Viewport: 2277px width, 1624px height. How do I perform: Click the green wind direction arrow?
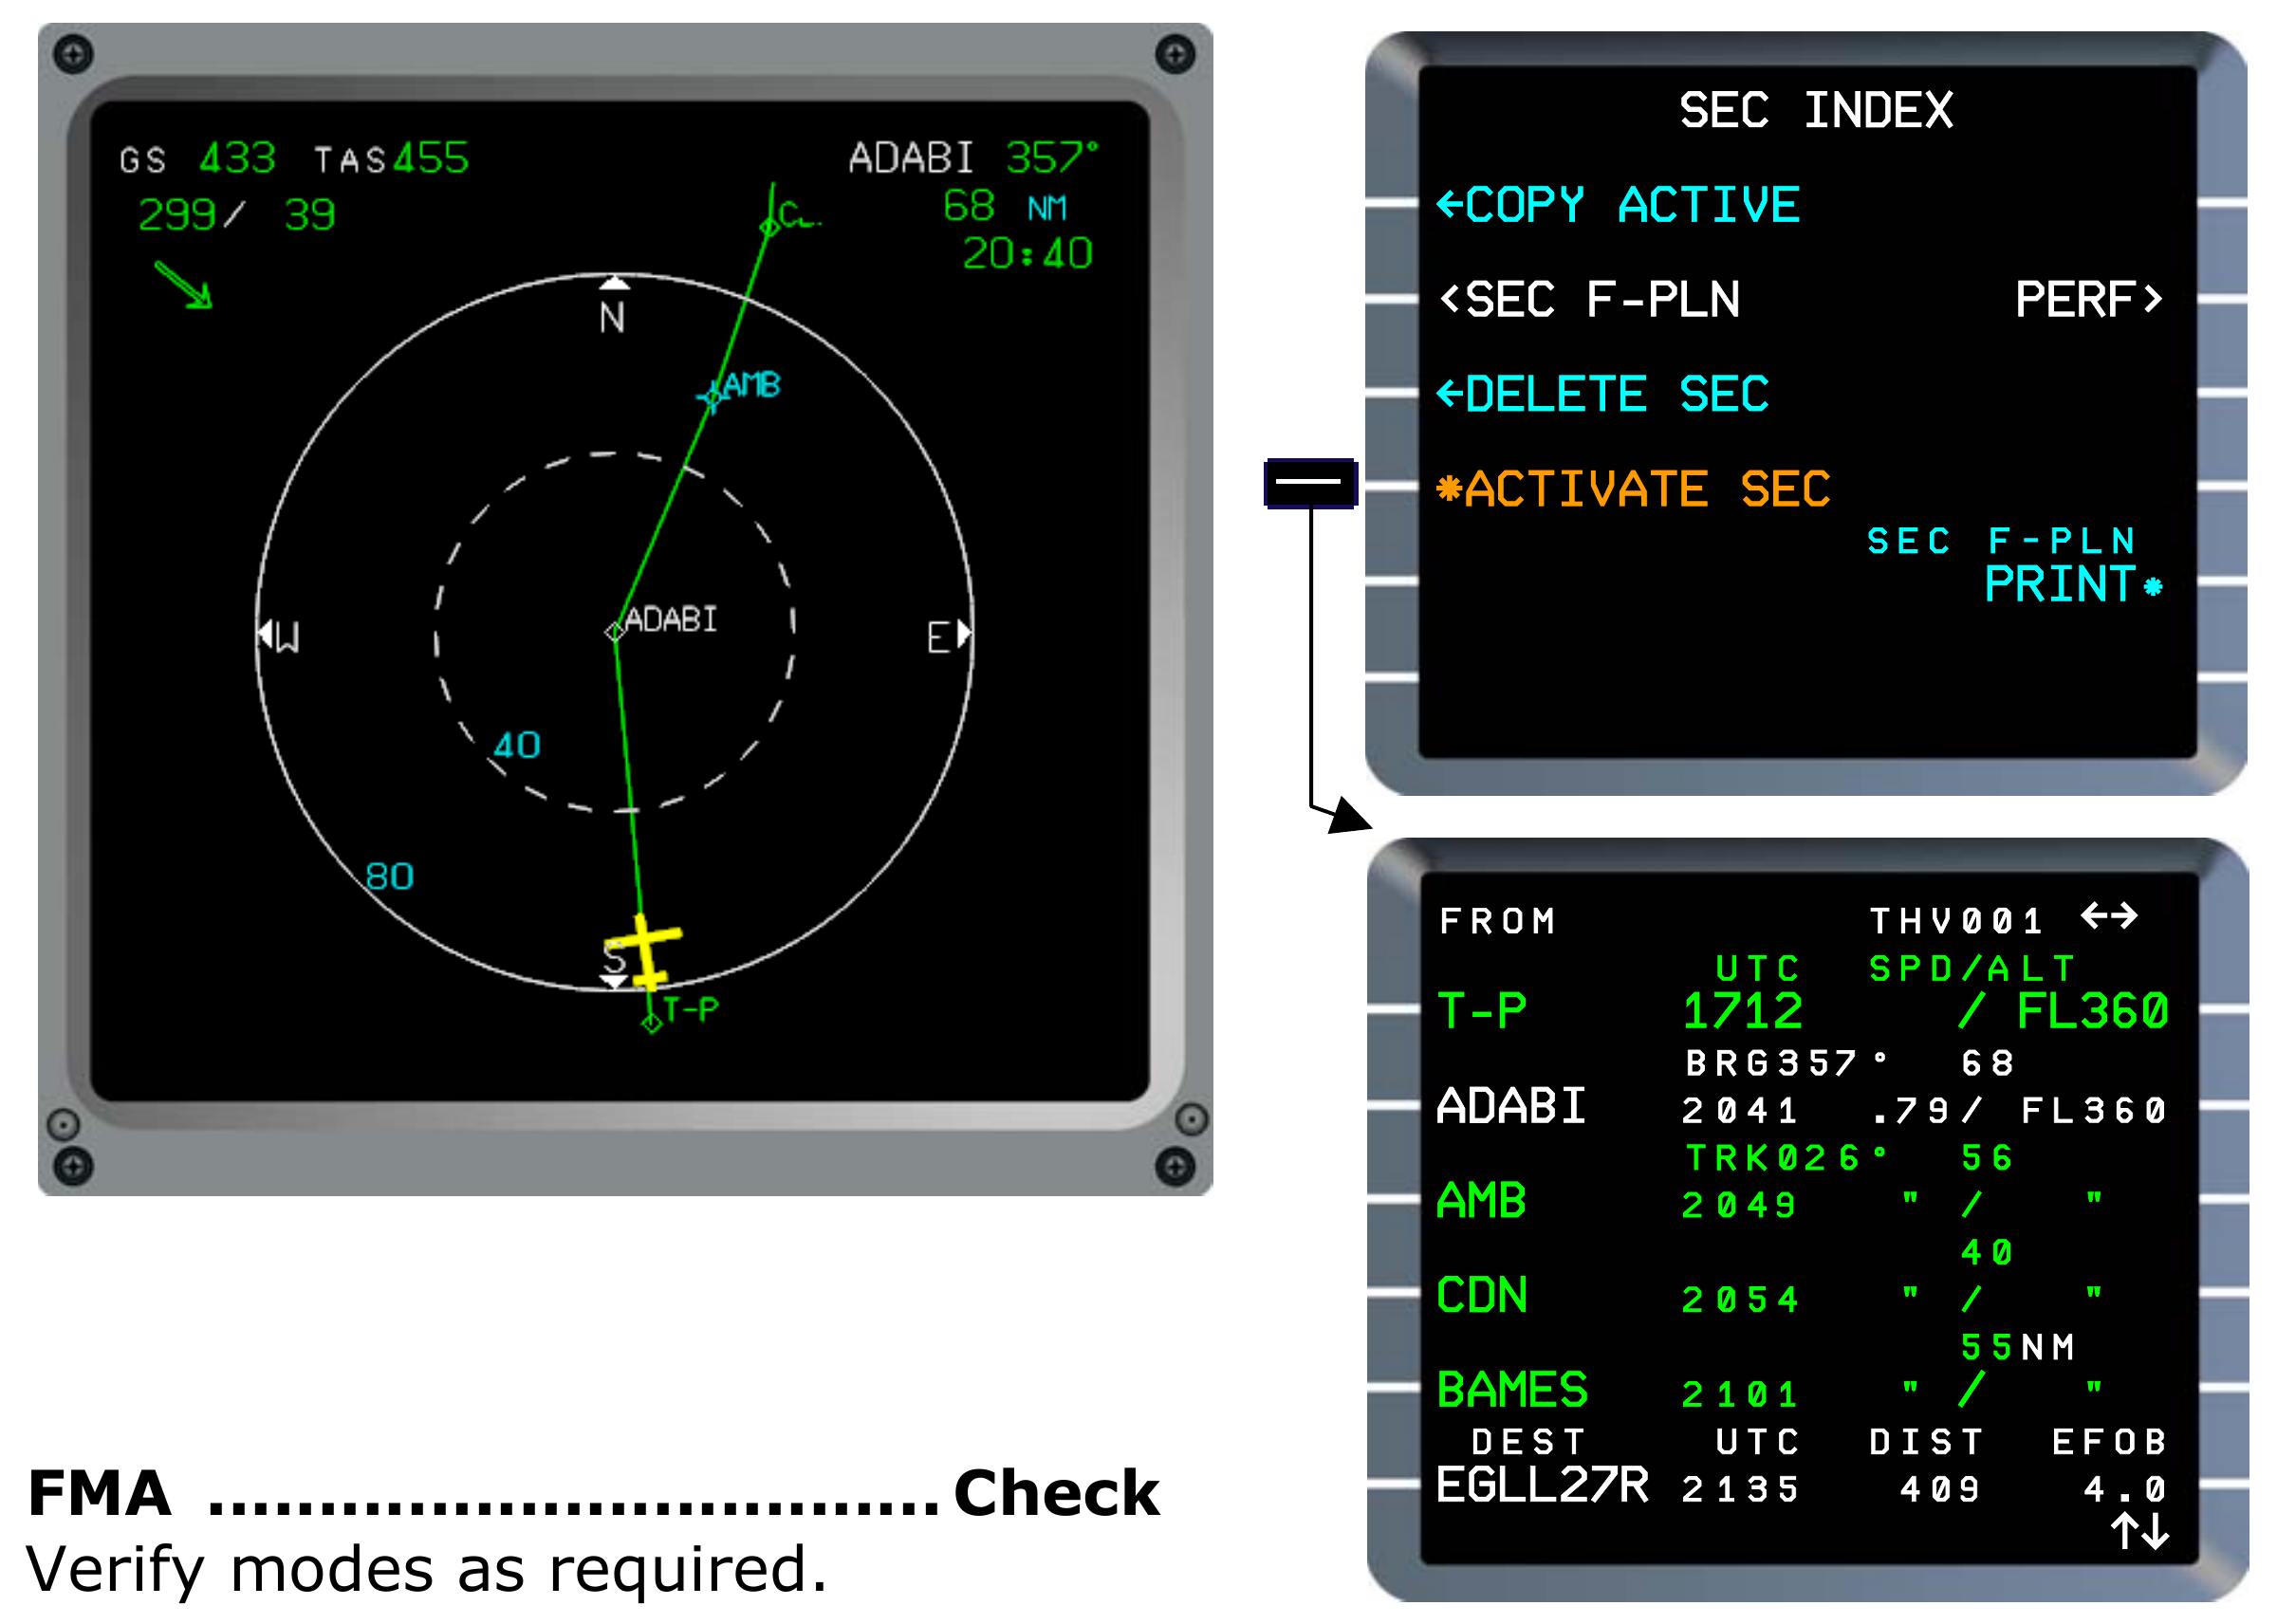[x=184, y=286]
